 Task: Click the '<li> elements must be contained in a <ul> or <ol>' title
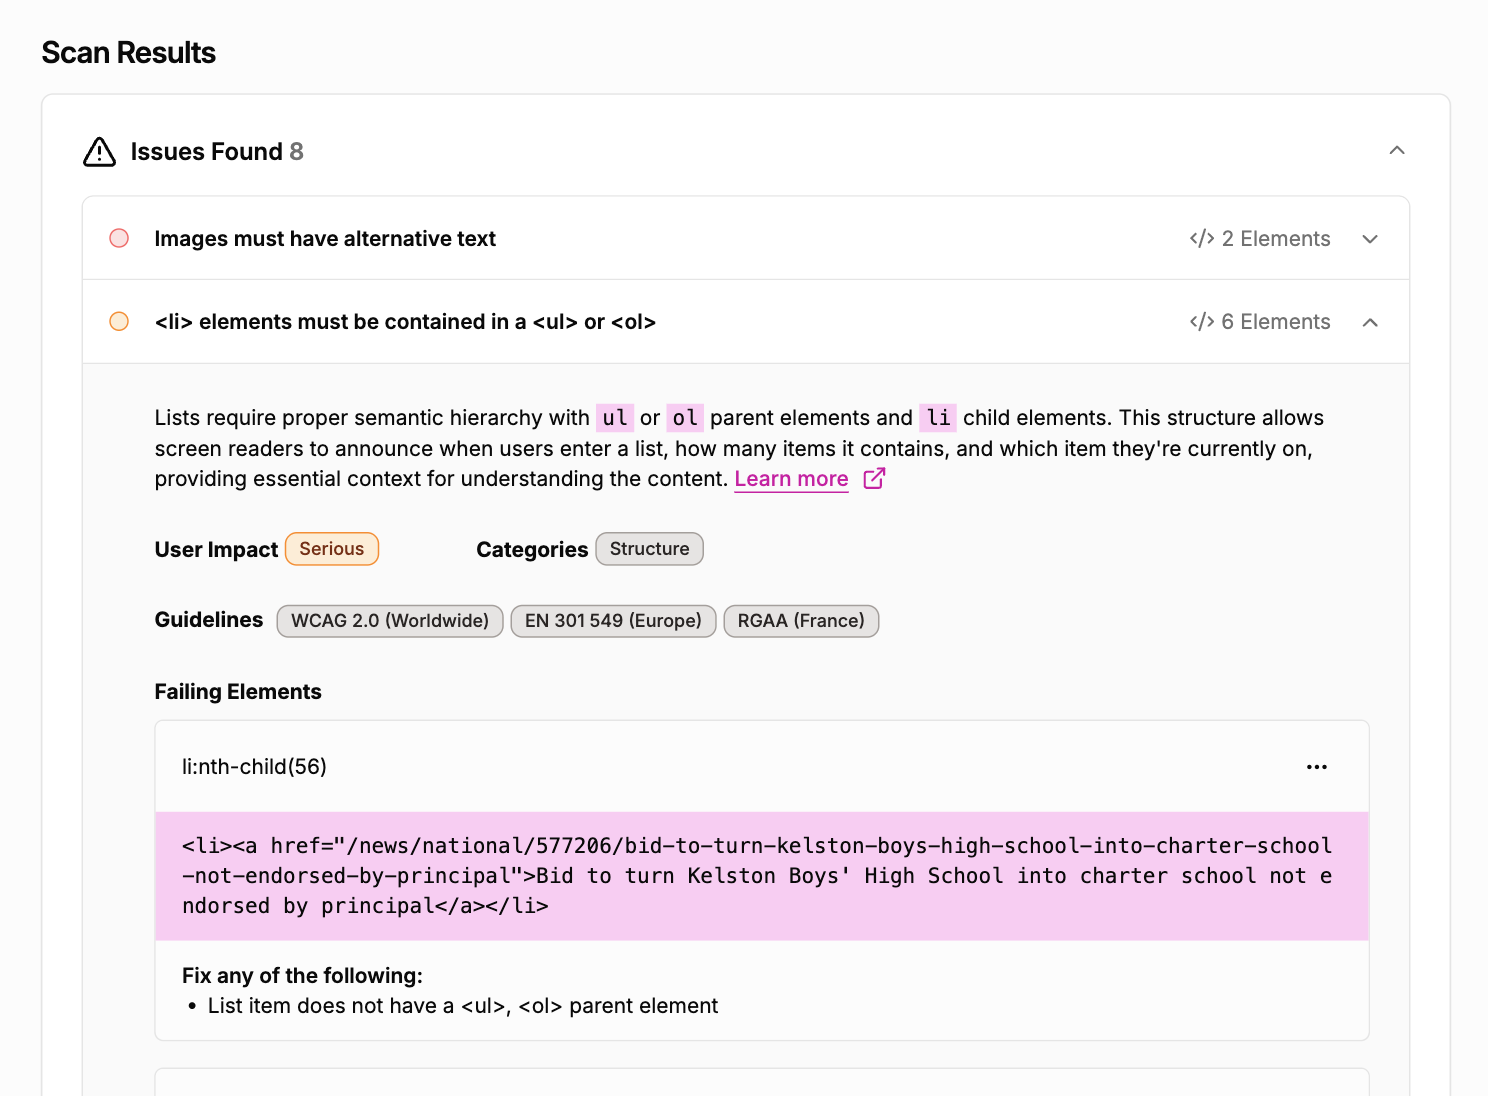coord(405,322)
